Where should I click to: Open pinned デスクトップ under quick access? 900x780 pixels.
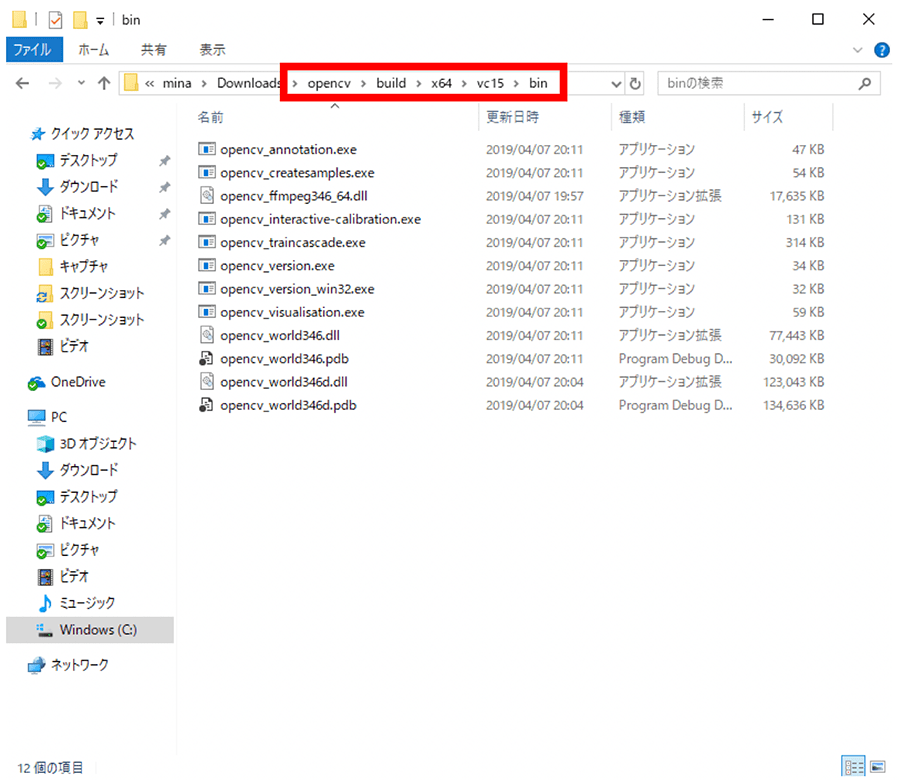[x=77, y=161]
